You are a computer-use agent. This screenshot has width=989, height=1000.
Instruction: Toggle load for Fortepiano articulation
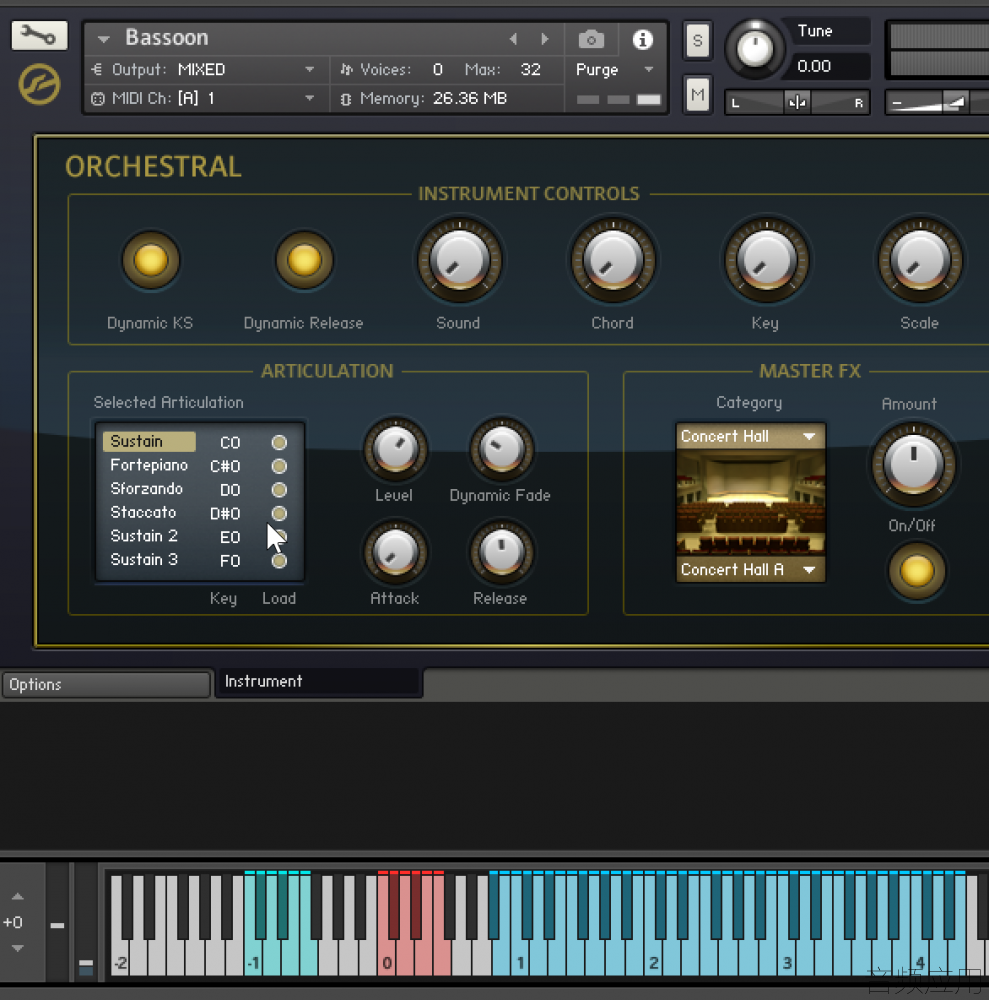click(279, 466)
